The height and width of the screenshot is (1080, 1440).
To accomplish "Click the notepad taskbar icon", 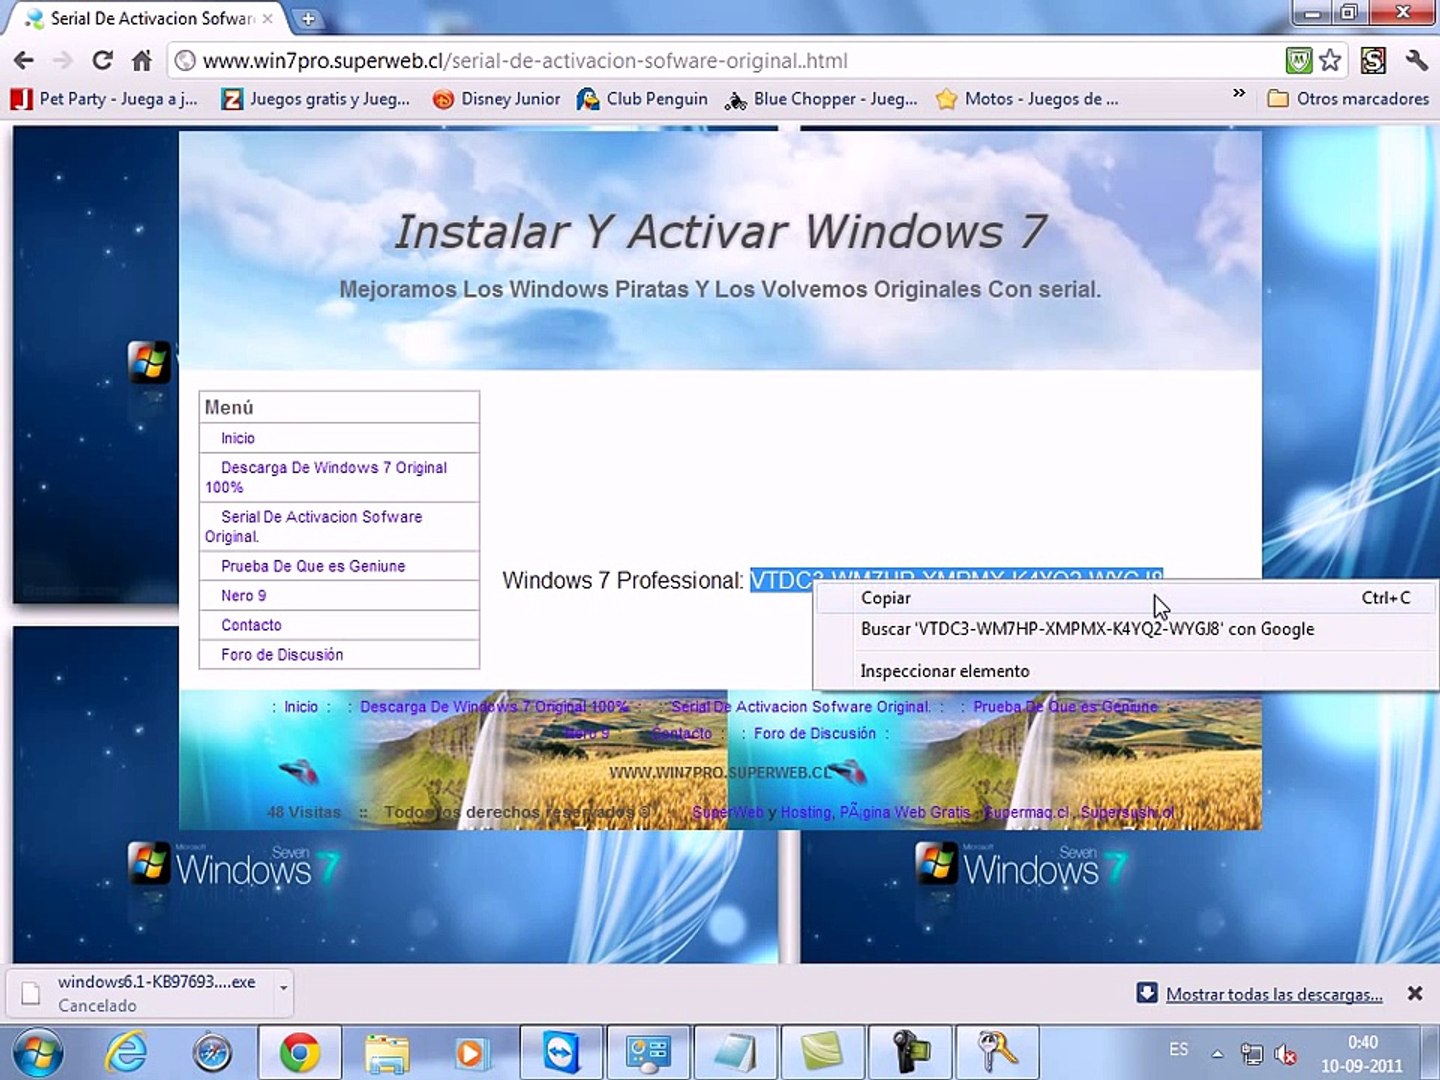I will [x=735, y=1053].
